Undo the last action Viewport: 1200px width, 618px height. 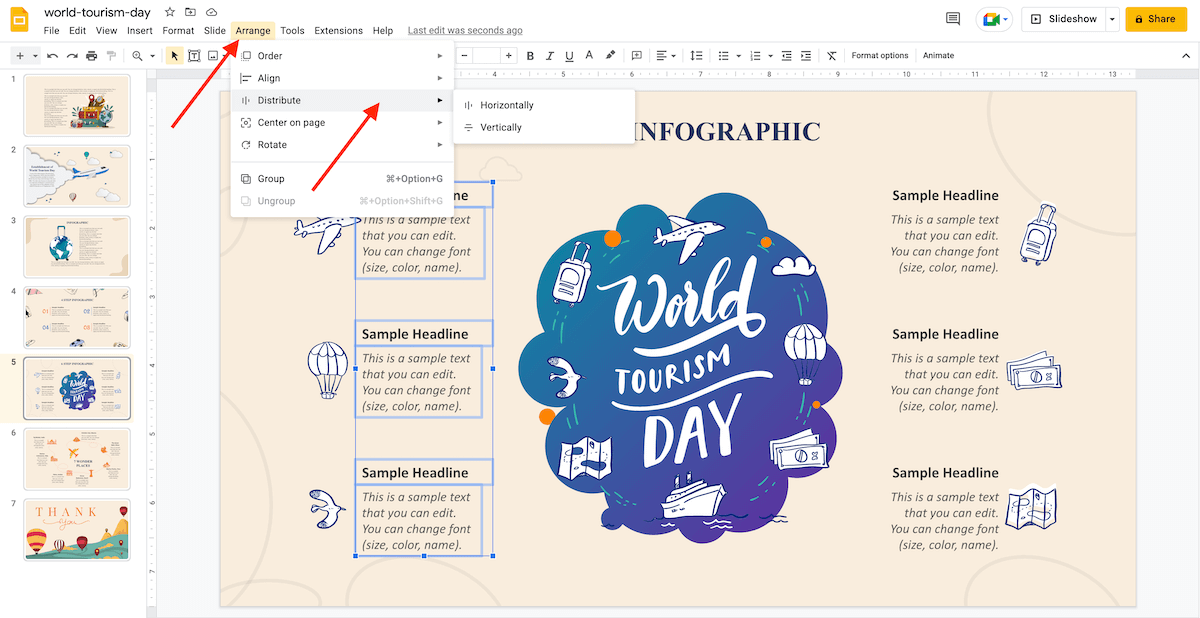[x=52, y=56]
